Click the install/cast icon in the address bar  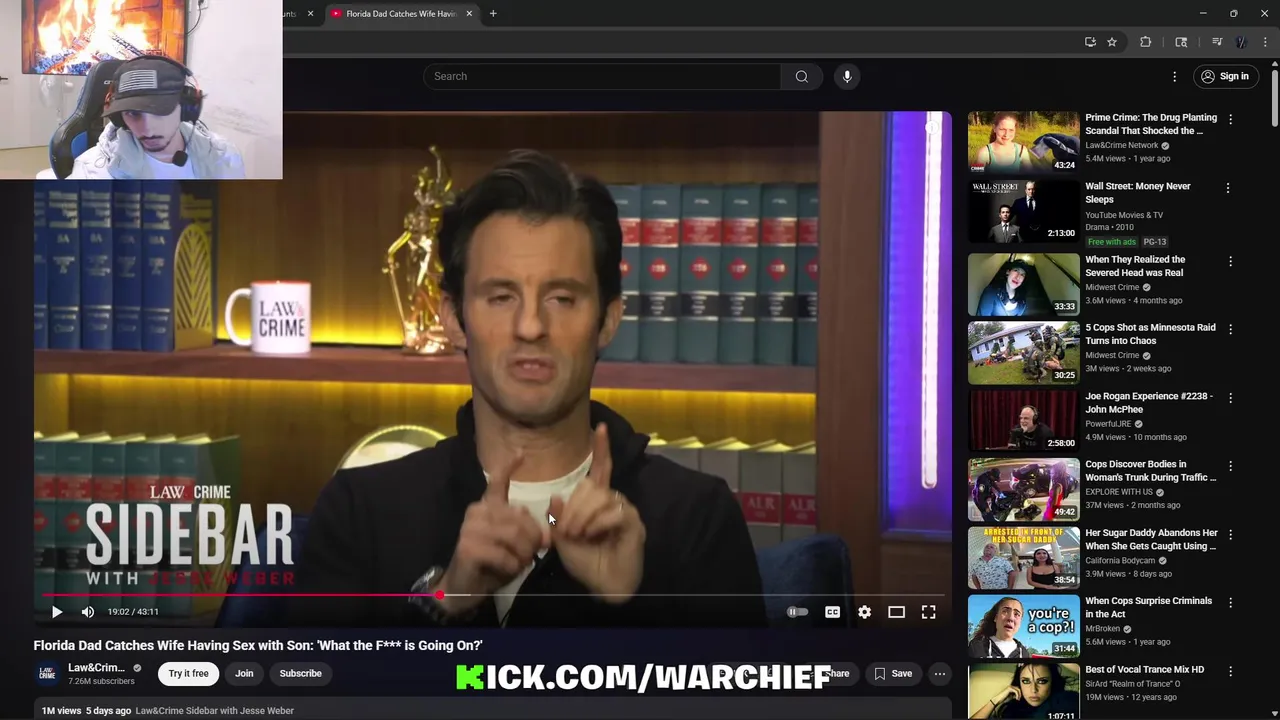[1090, 42]
